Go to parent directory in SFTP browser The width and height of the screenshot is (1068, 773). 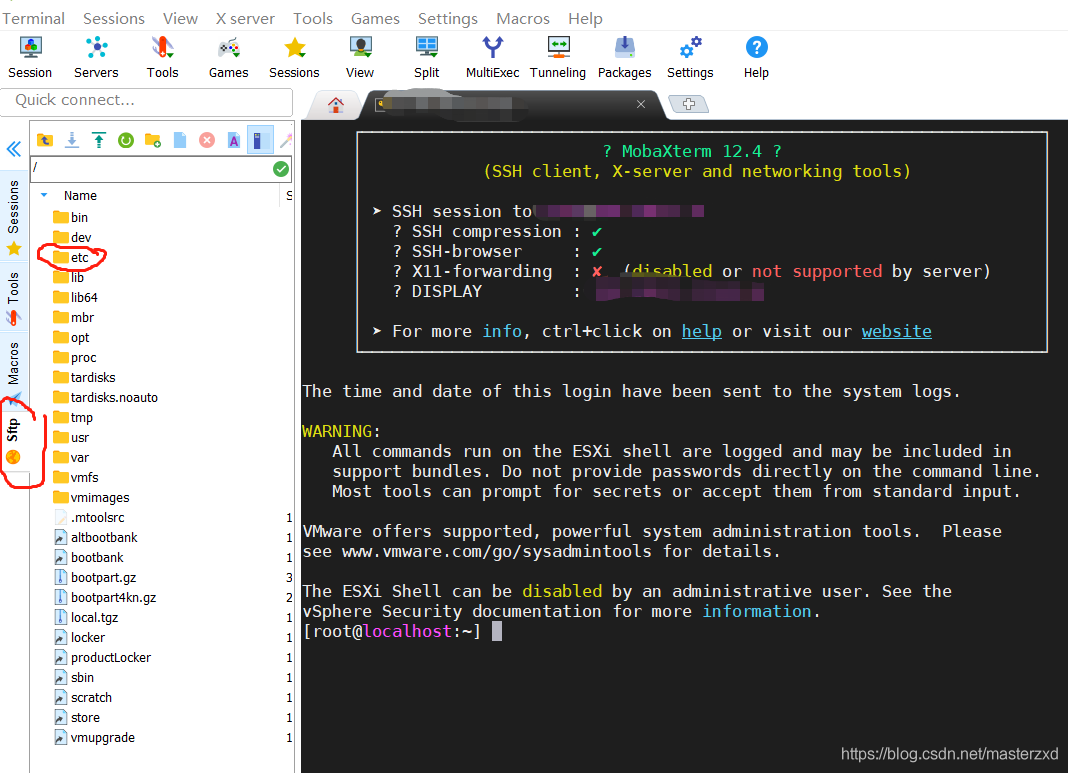[45, 140]
